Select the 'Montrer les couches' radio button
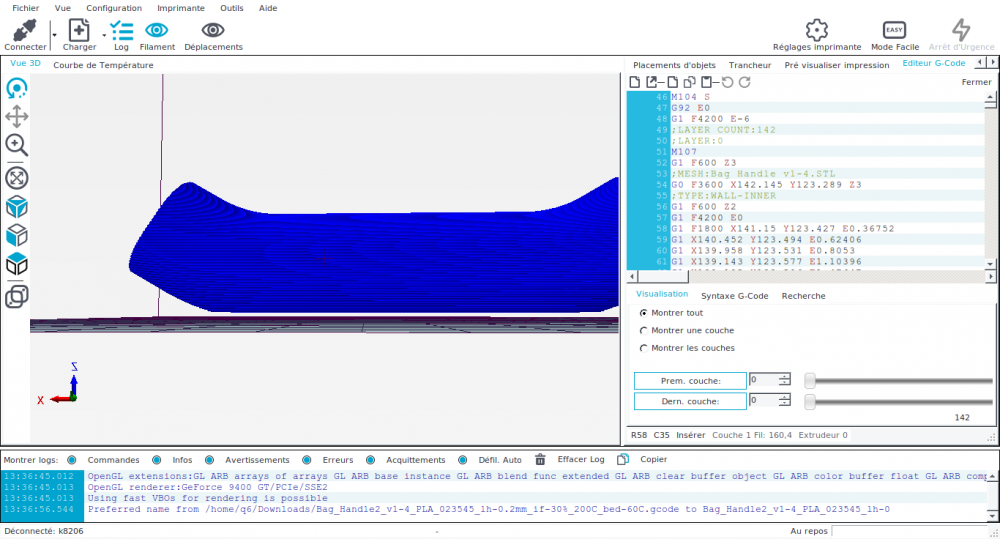 pyautogui.click(x=643, y=349)
